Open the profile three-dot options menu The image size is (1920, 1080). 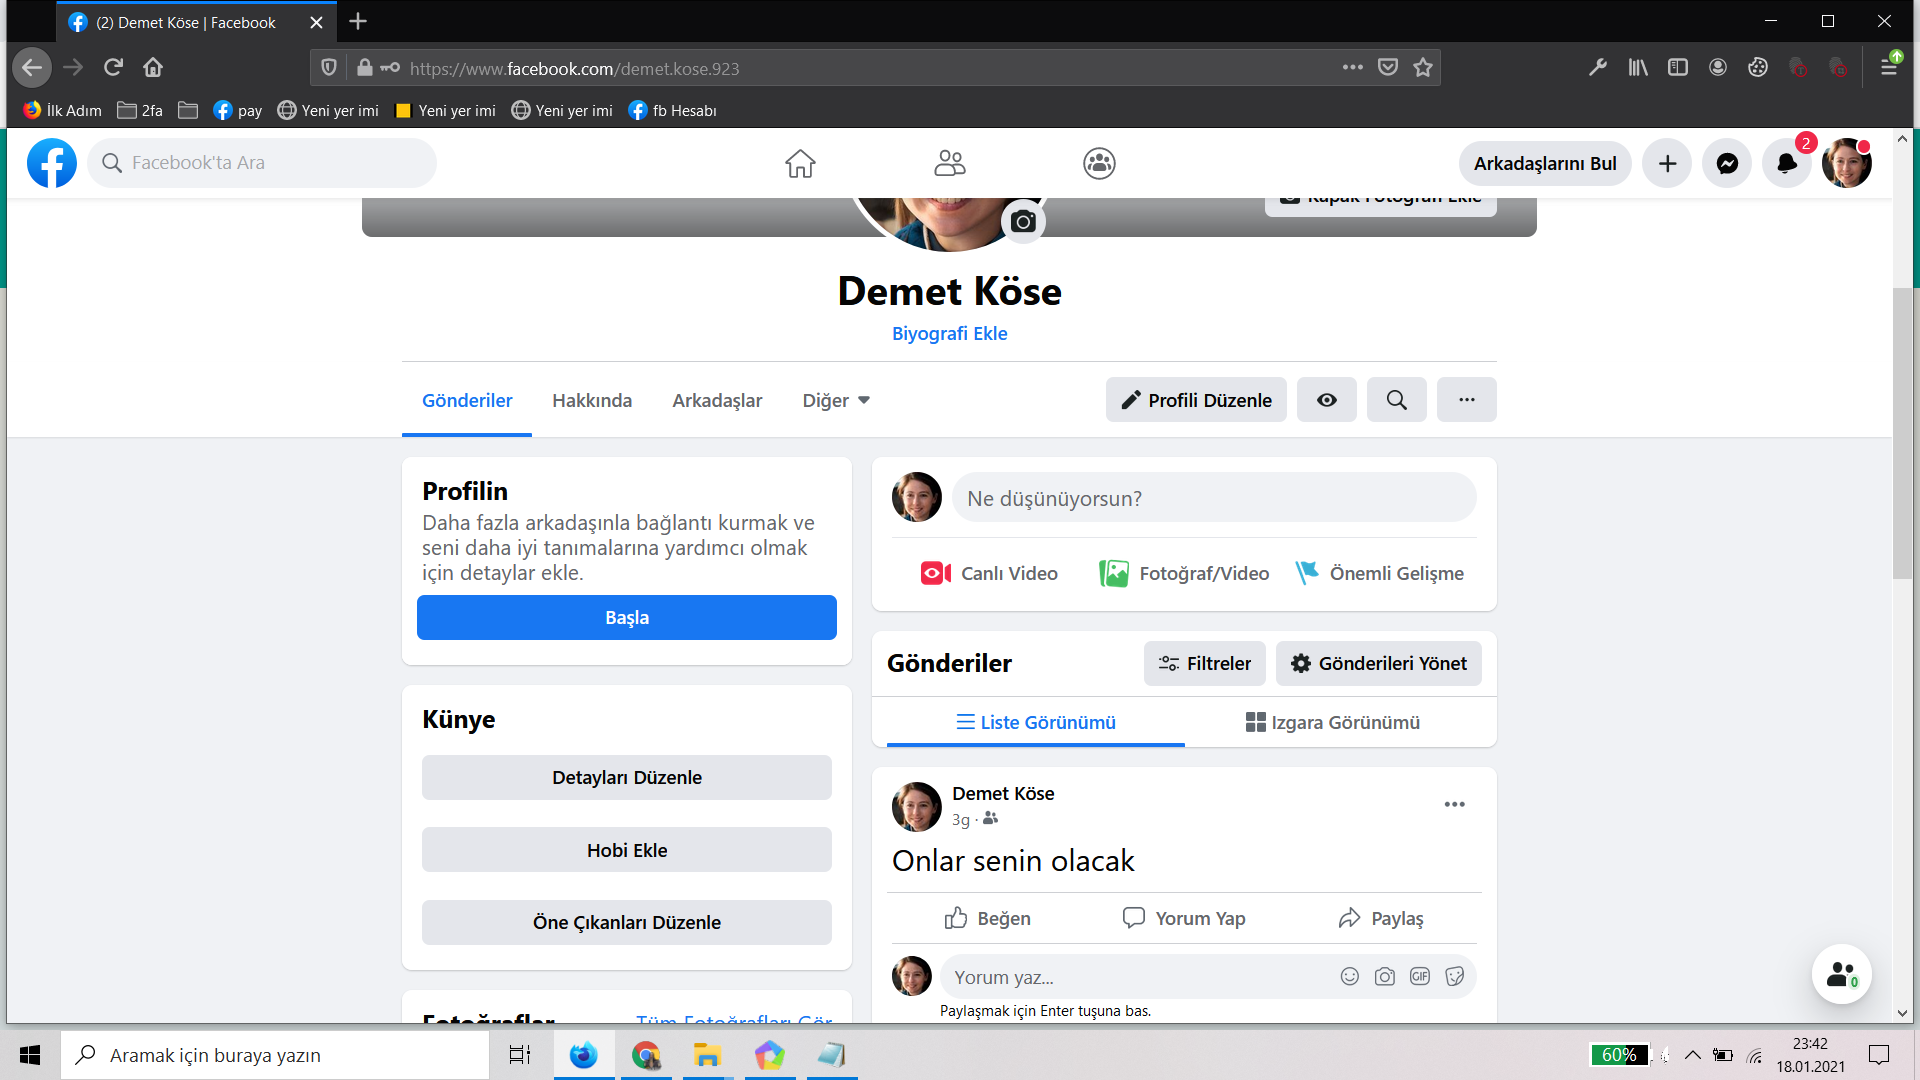click(1467, 400)
